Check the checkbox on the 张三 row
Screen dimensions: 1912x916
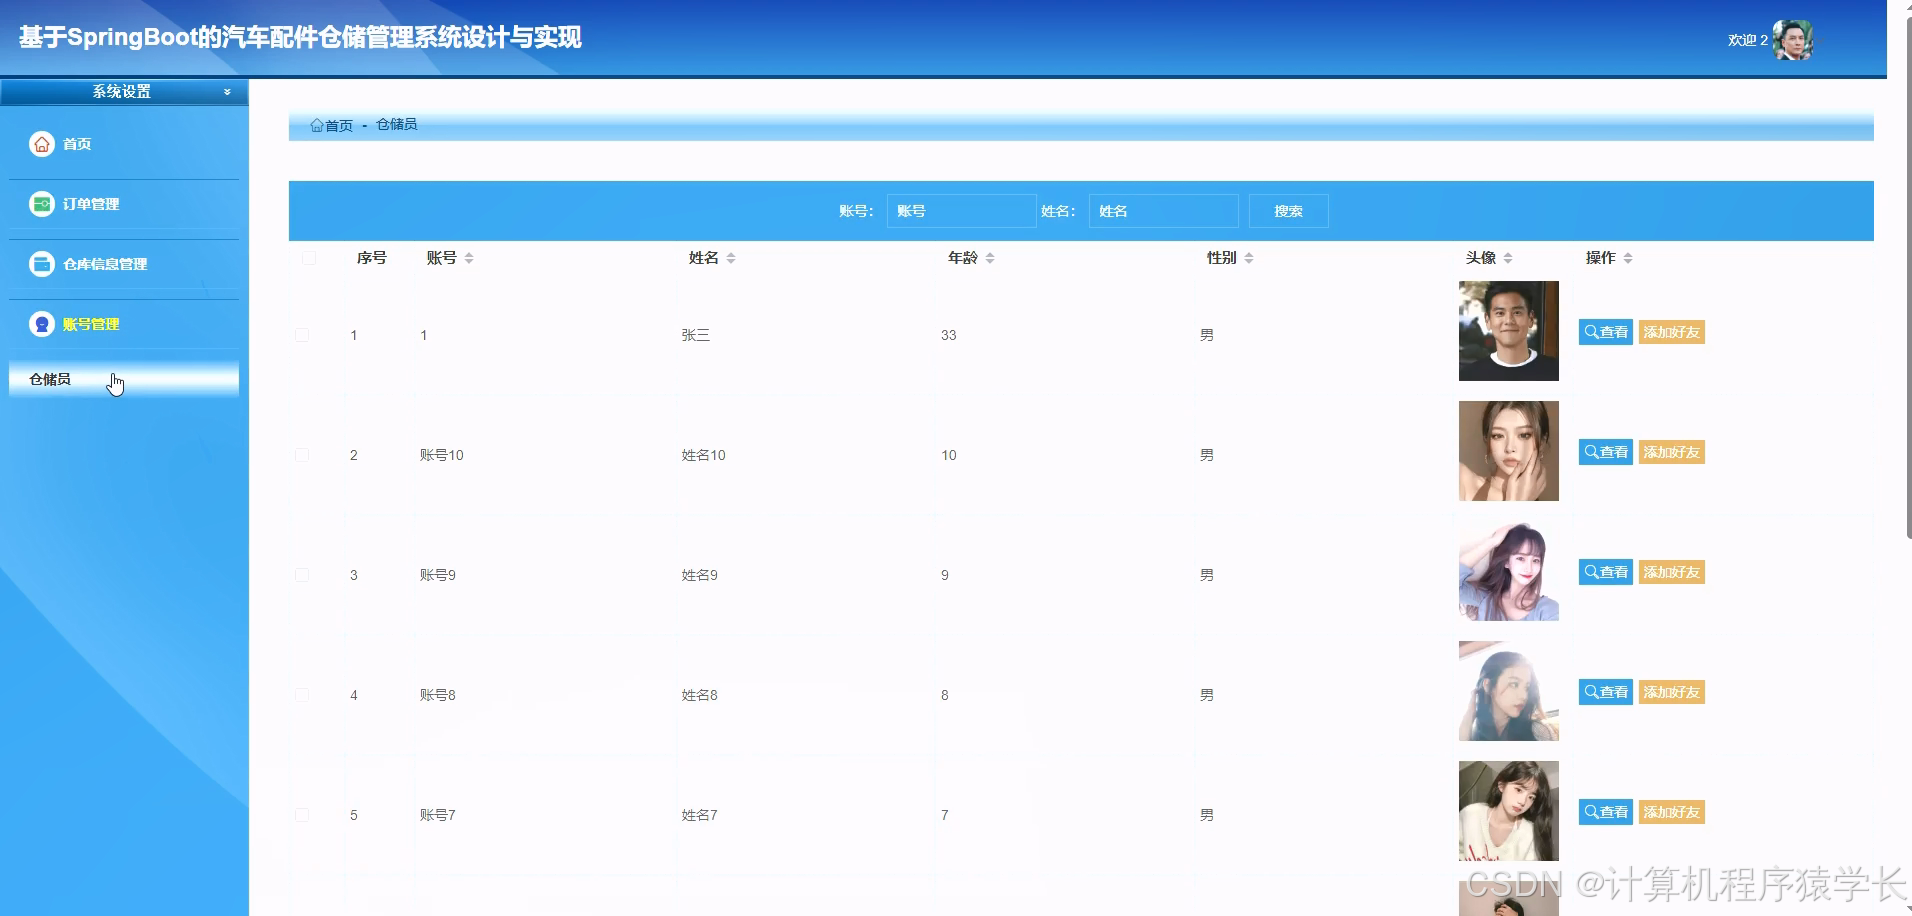(x=303, y=334)
